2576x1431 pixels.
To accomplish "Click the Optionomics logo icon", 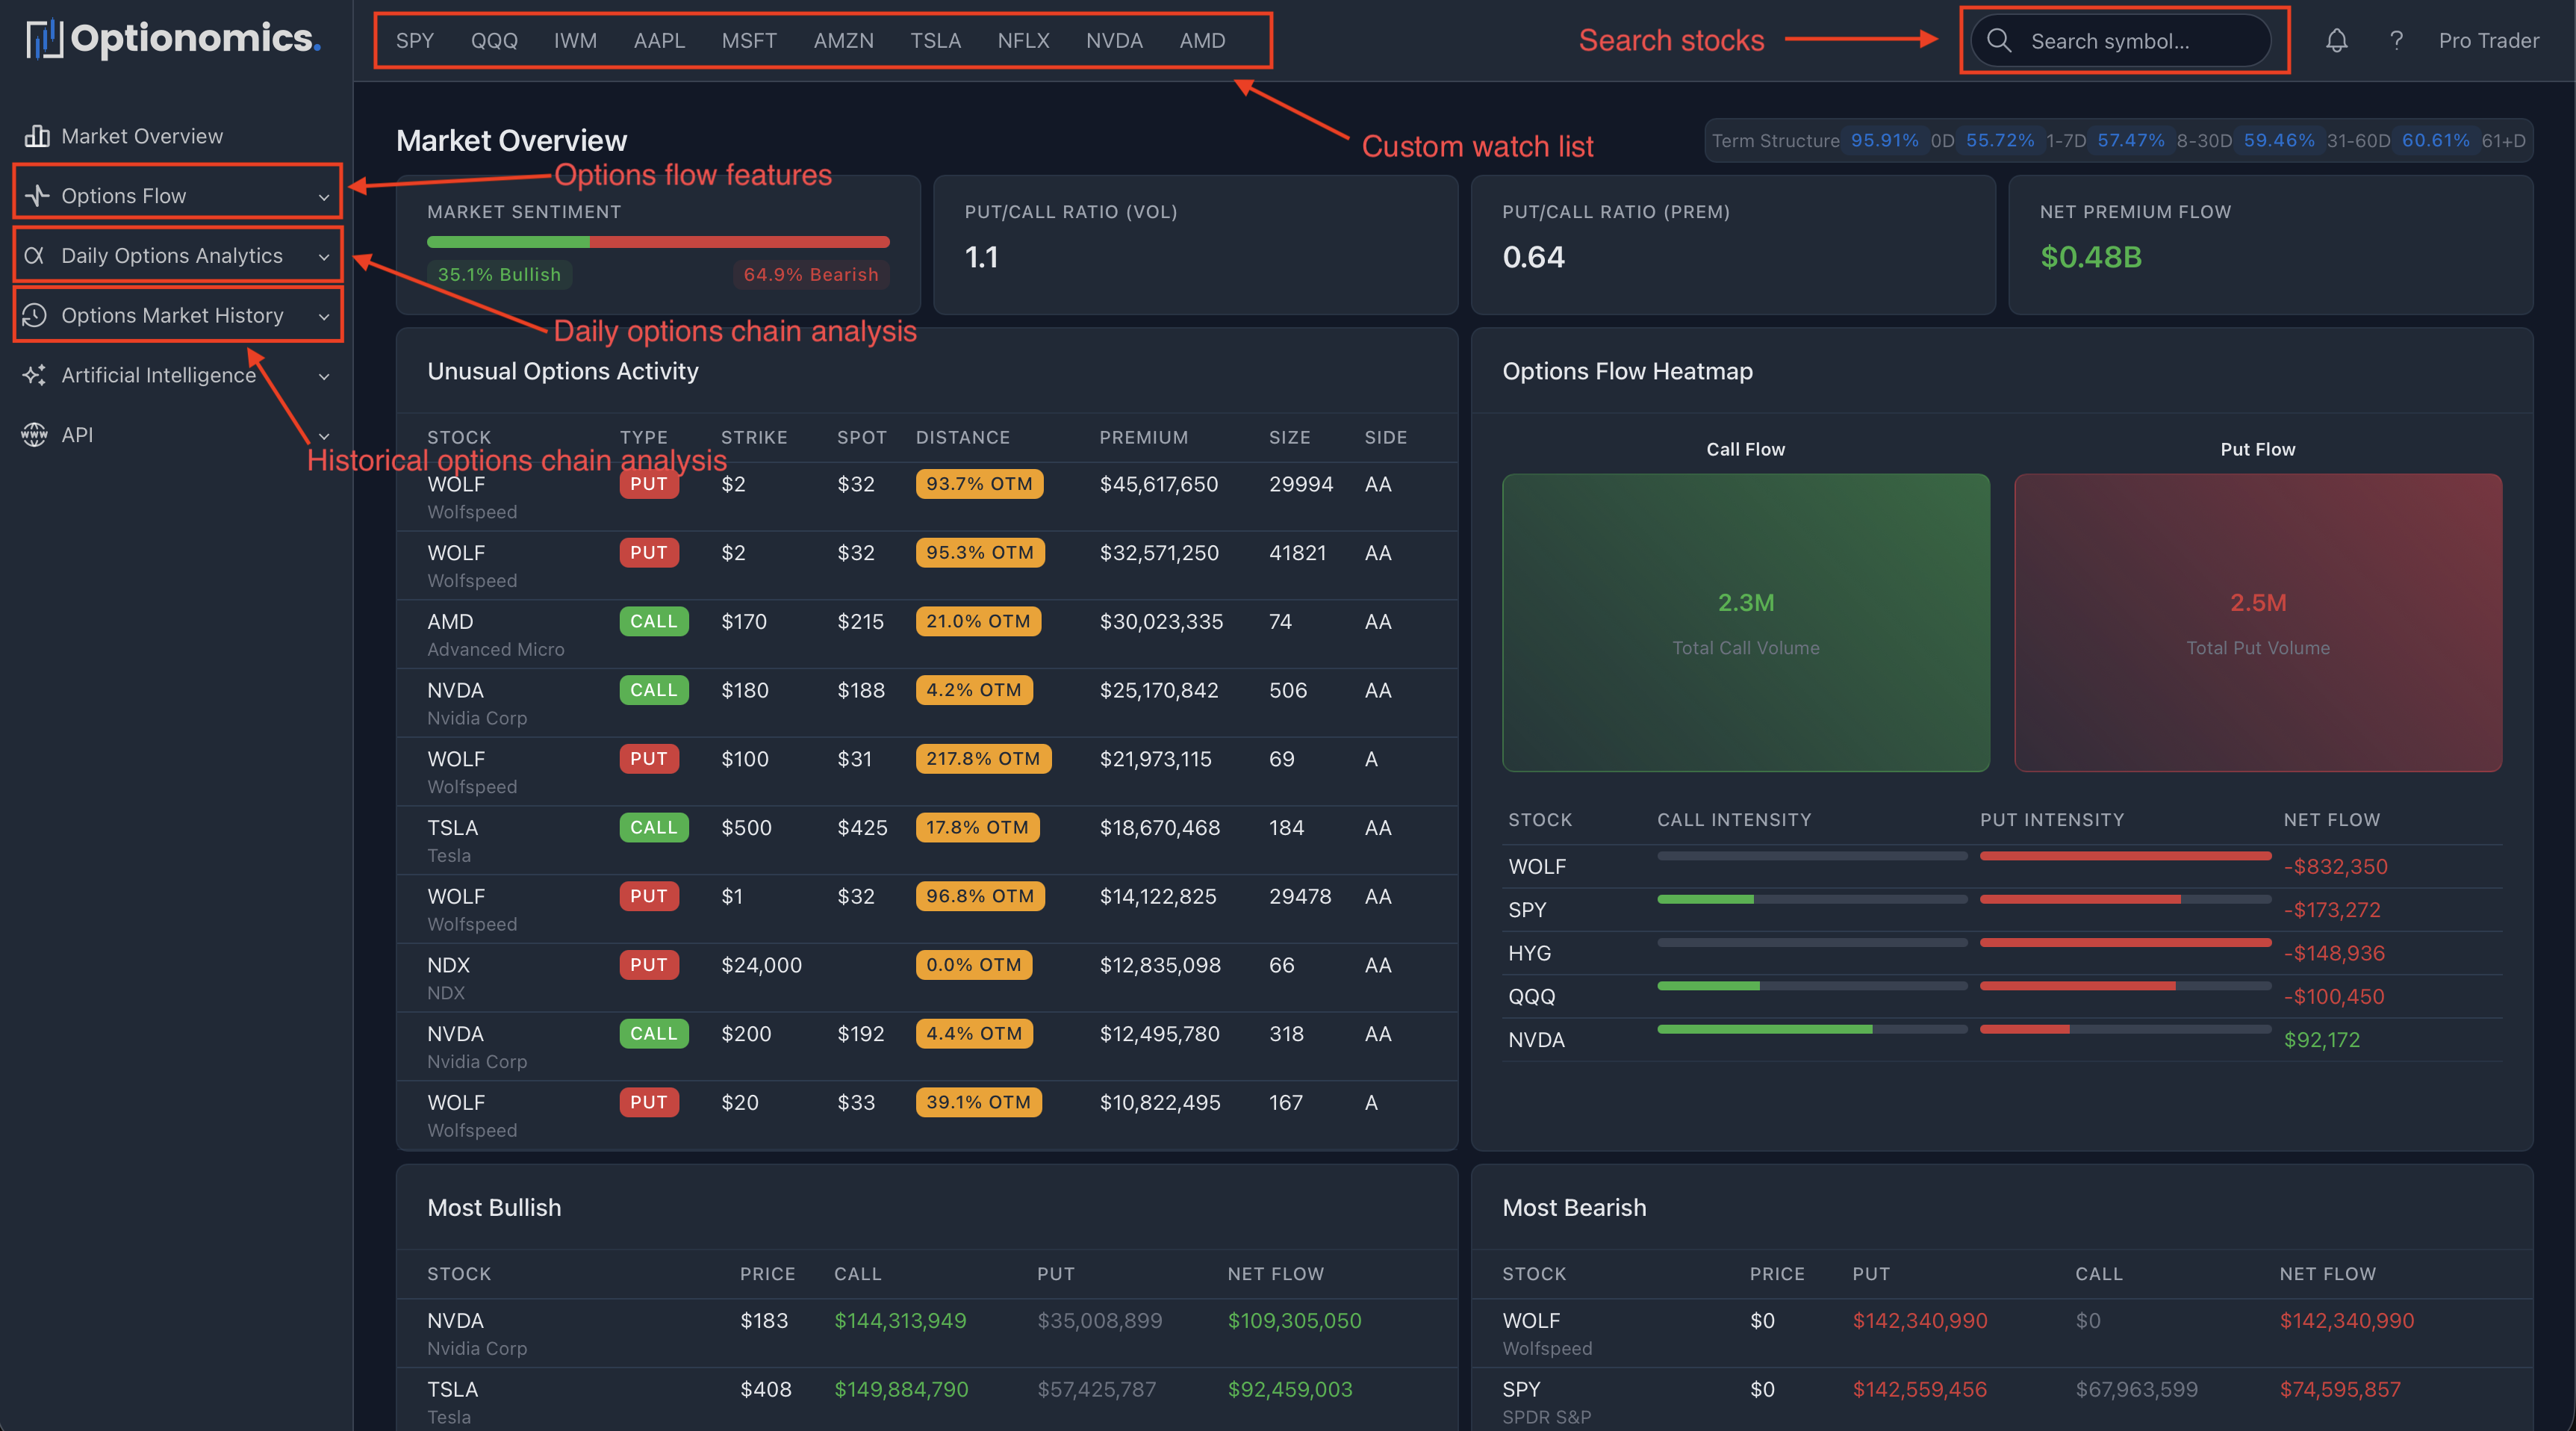I will tap(44, 39).
